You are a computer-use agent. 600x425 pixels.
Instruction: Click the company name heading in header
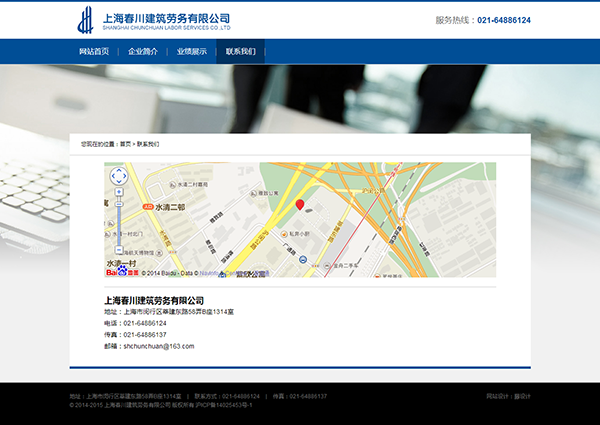tap(166, 17)
